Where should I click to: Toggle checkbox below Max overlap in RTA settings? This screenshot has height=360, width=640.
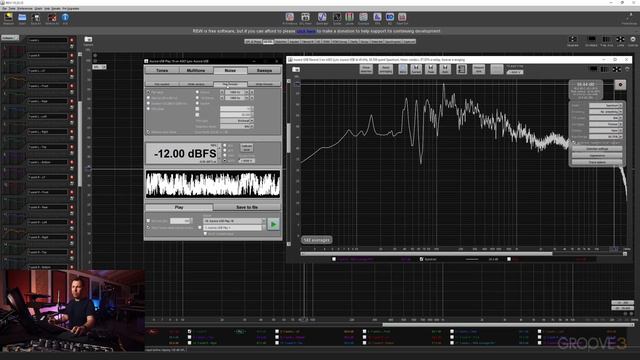coord(574,142)
